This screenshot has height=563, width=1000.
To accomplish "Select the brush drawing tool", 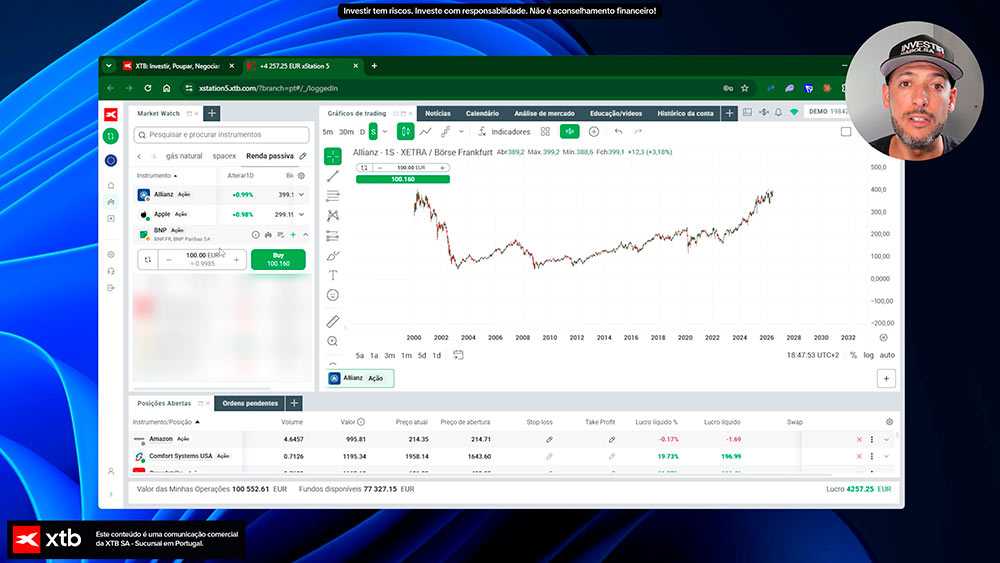I will [333, 256].
